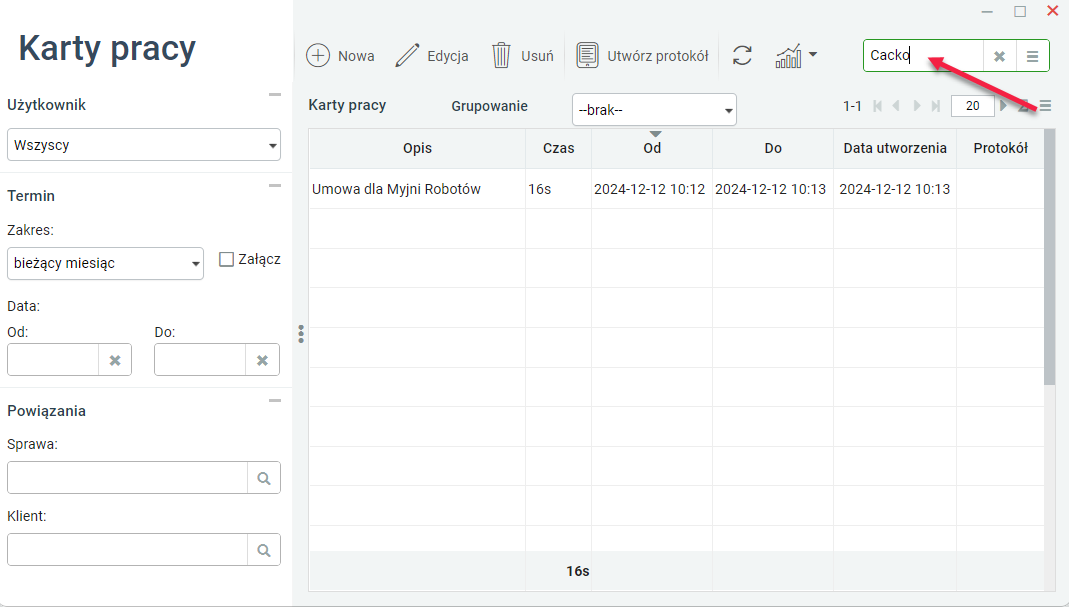This screenshot has width=1069, height=607.
Task: Collapse the Powiązania section
Action: click(x=275, y=400)
